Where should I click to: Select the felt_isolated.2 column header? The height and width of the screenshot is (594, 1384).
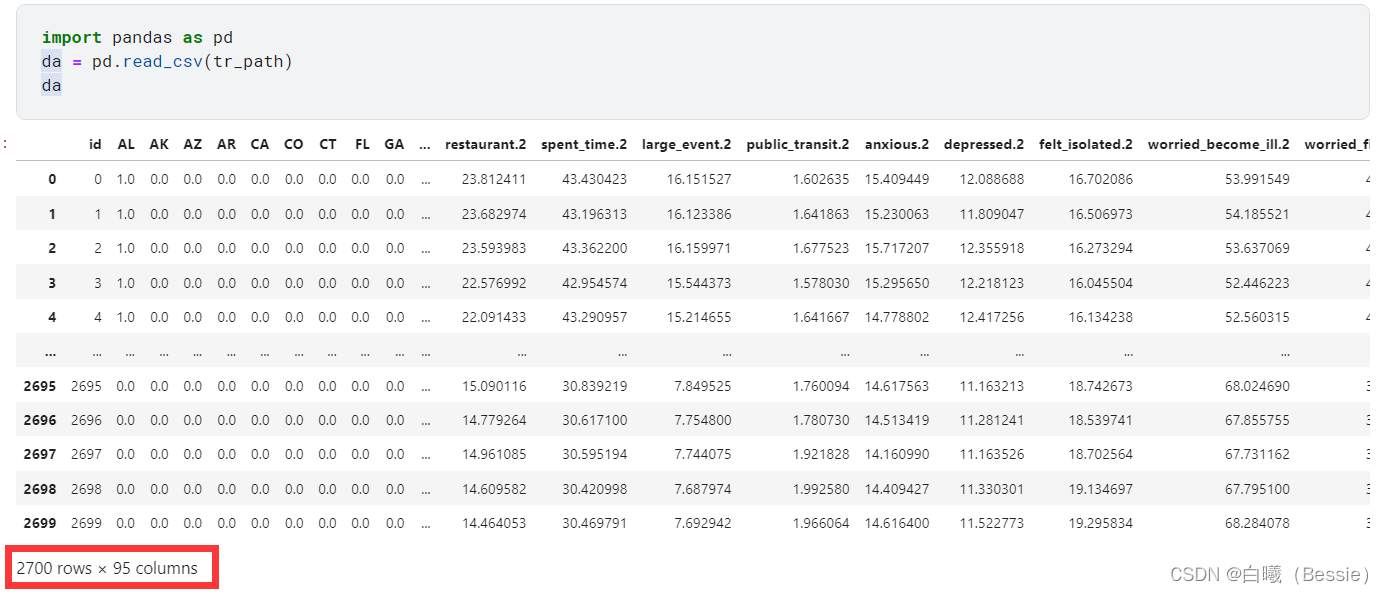tap(1086, 144)
